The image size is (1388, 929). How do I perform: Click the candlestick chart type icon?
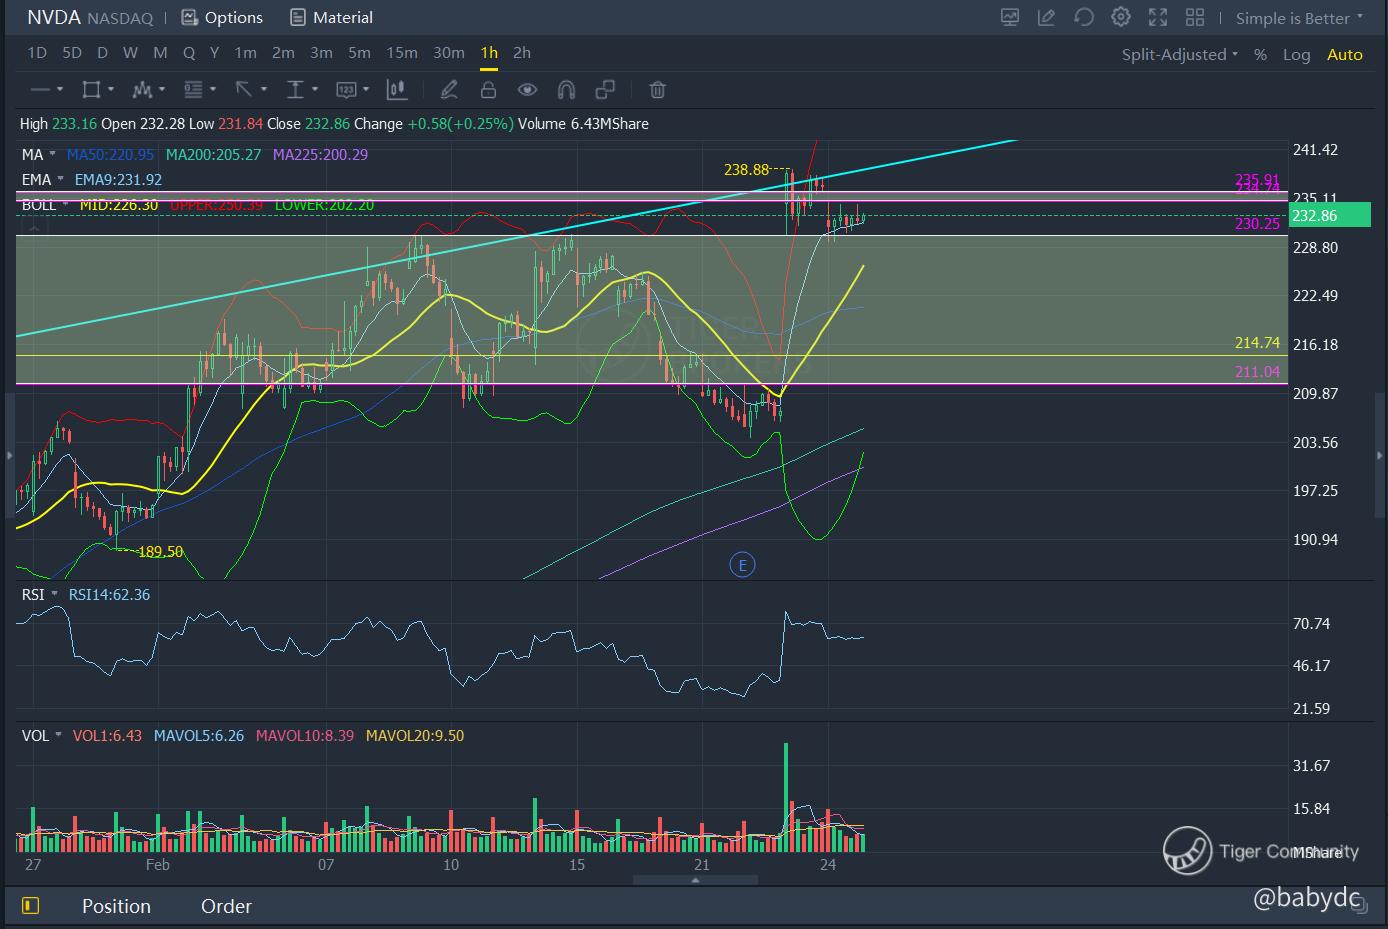397,90
